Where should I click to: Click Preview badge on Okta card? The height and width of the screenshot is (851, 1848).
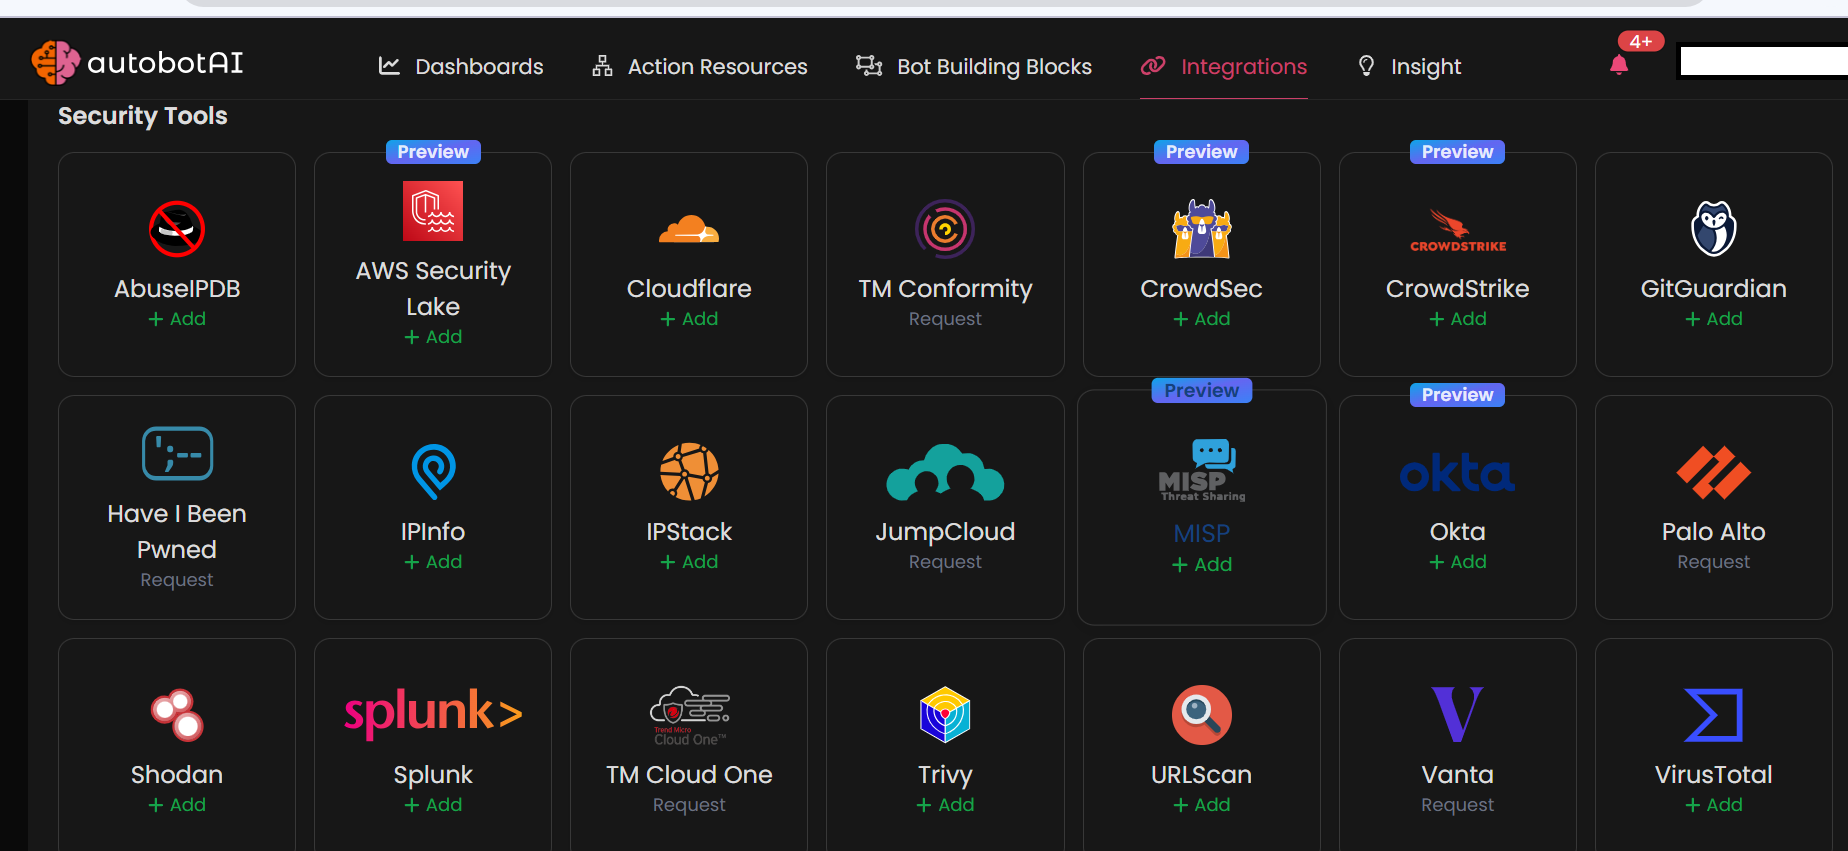(1458, 395)
